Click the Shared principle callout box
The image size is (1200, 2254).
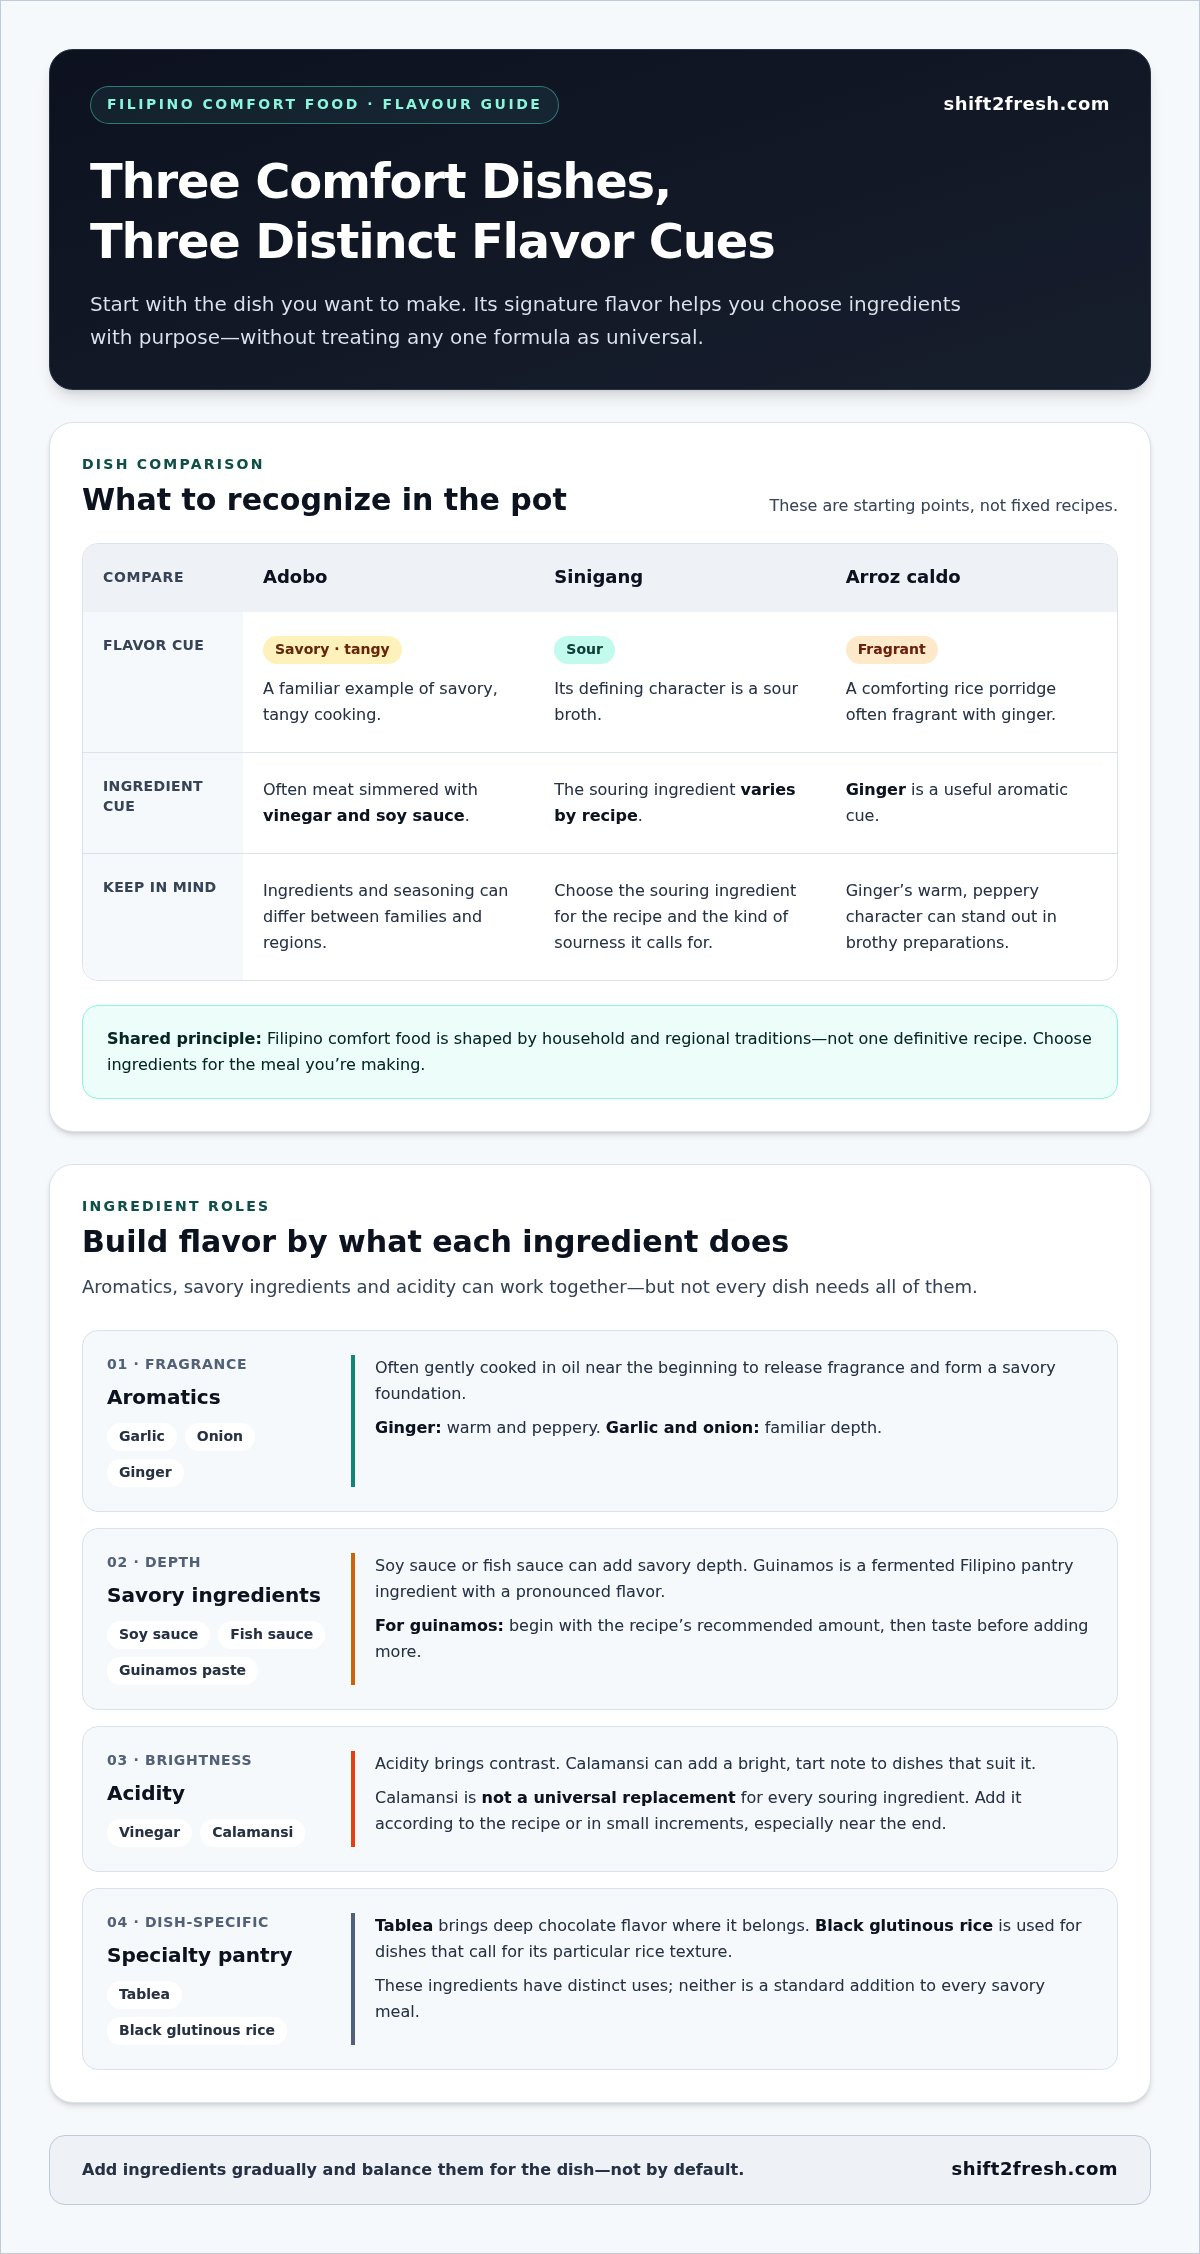coord(600,1052)
